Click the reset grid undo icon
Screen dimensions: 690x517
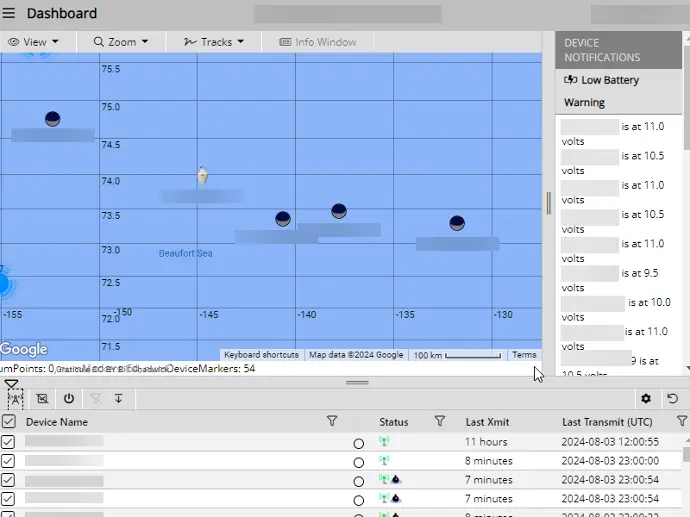[x=672, y=399]
